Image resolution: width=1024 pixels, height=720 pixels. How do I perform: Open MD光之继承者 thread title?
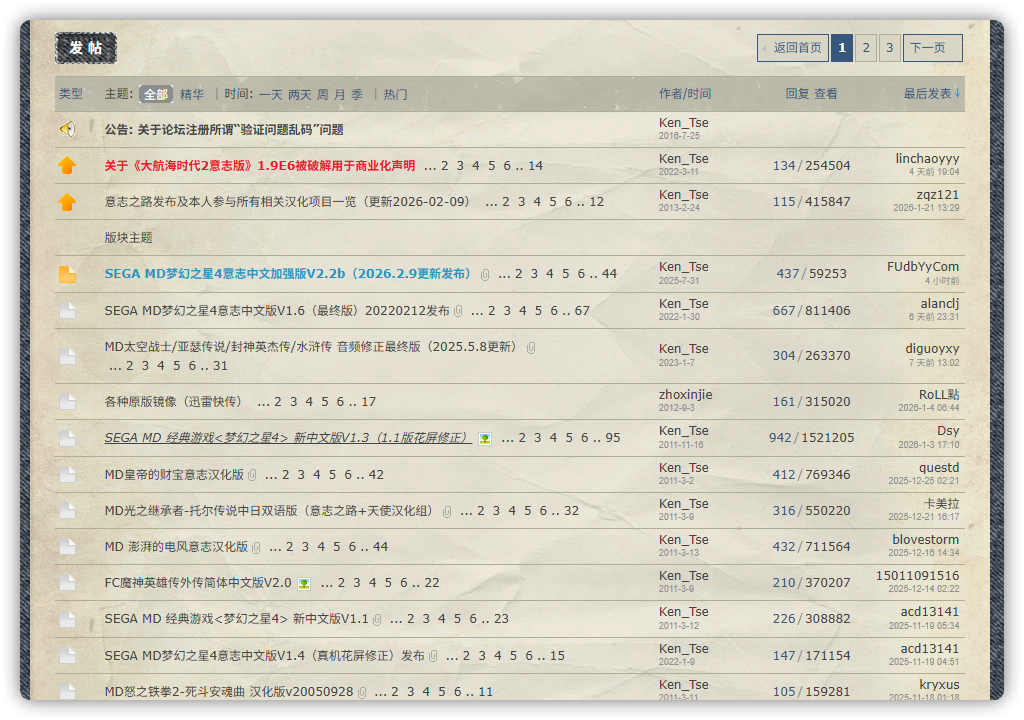coord(269,511)
